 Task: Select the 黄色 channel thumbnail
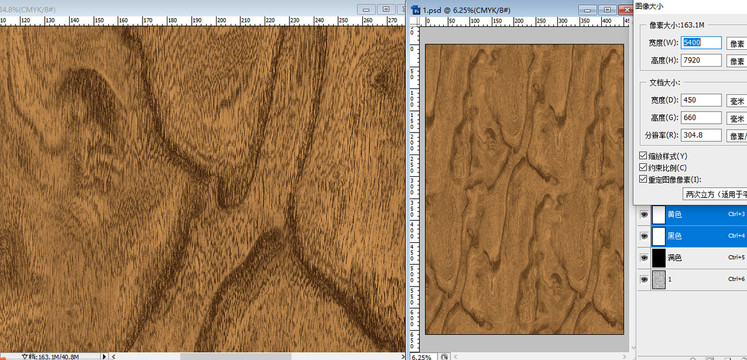click(658, 215)
